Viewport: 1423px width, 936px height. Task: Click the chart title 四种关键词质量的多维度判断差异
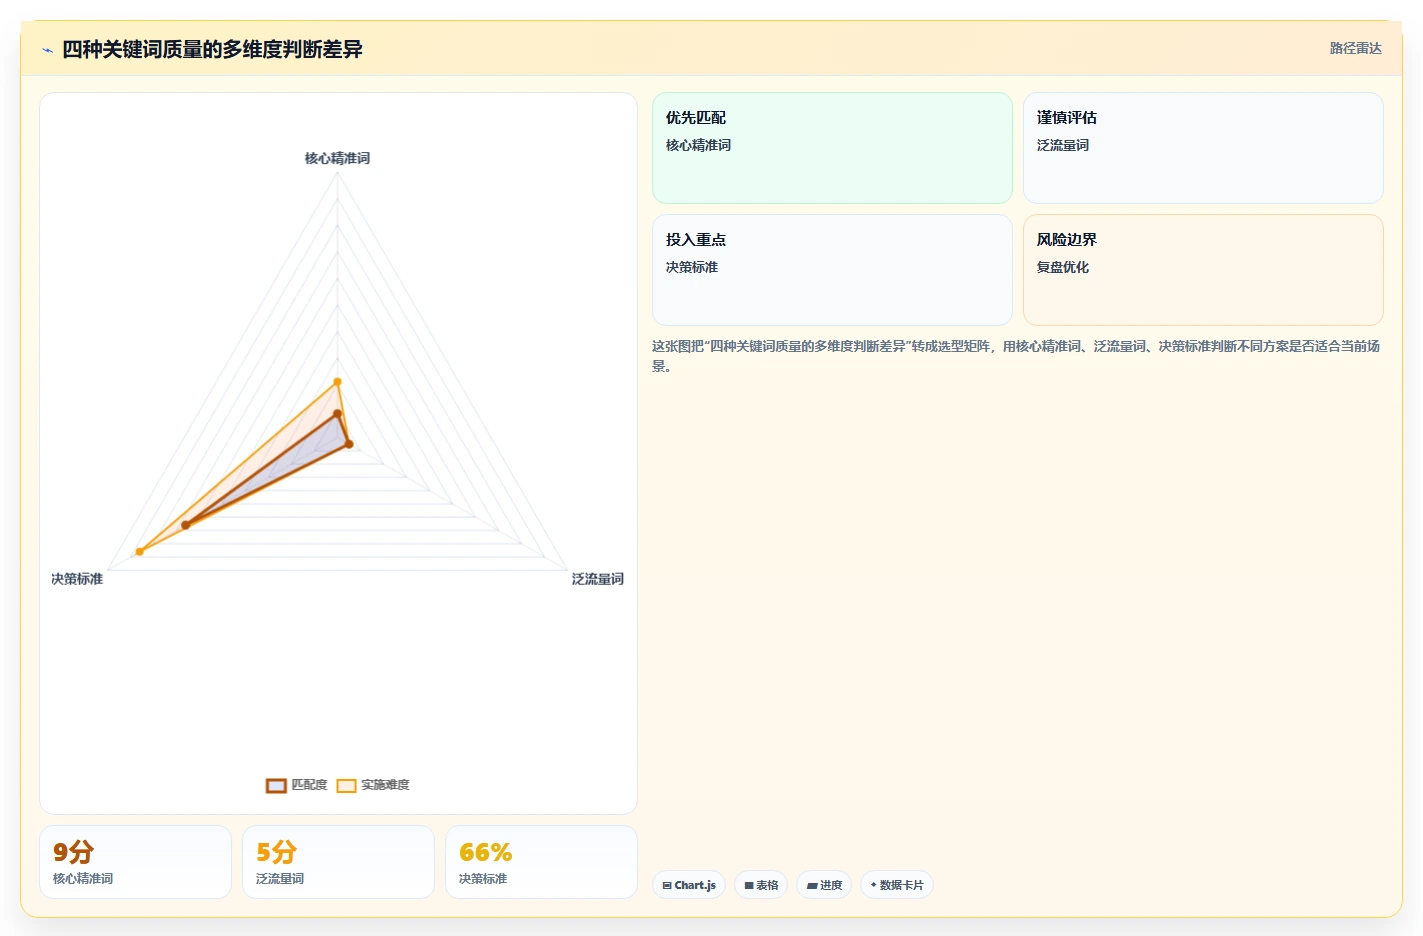coord(212,49)
